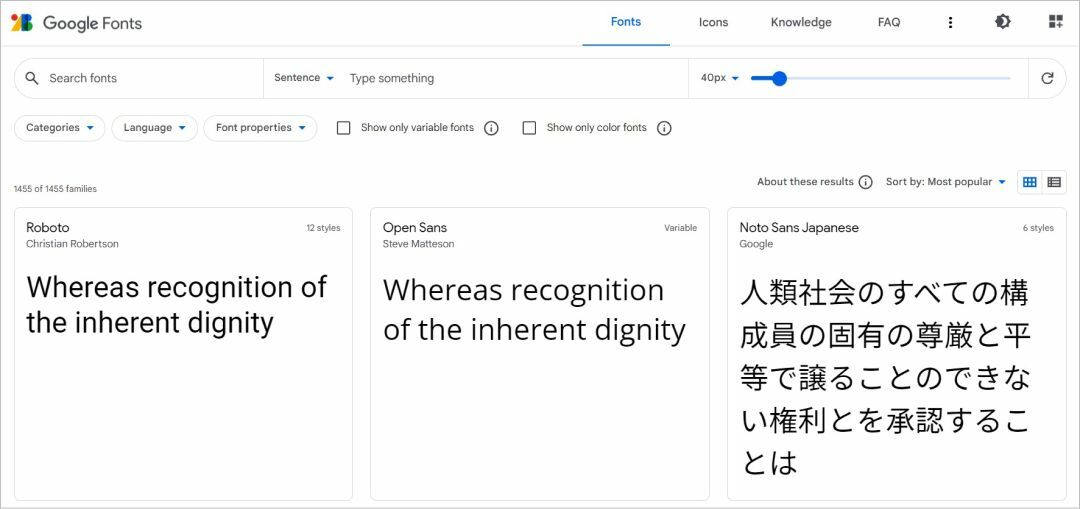Switch to grid view

pos(1030,182)
